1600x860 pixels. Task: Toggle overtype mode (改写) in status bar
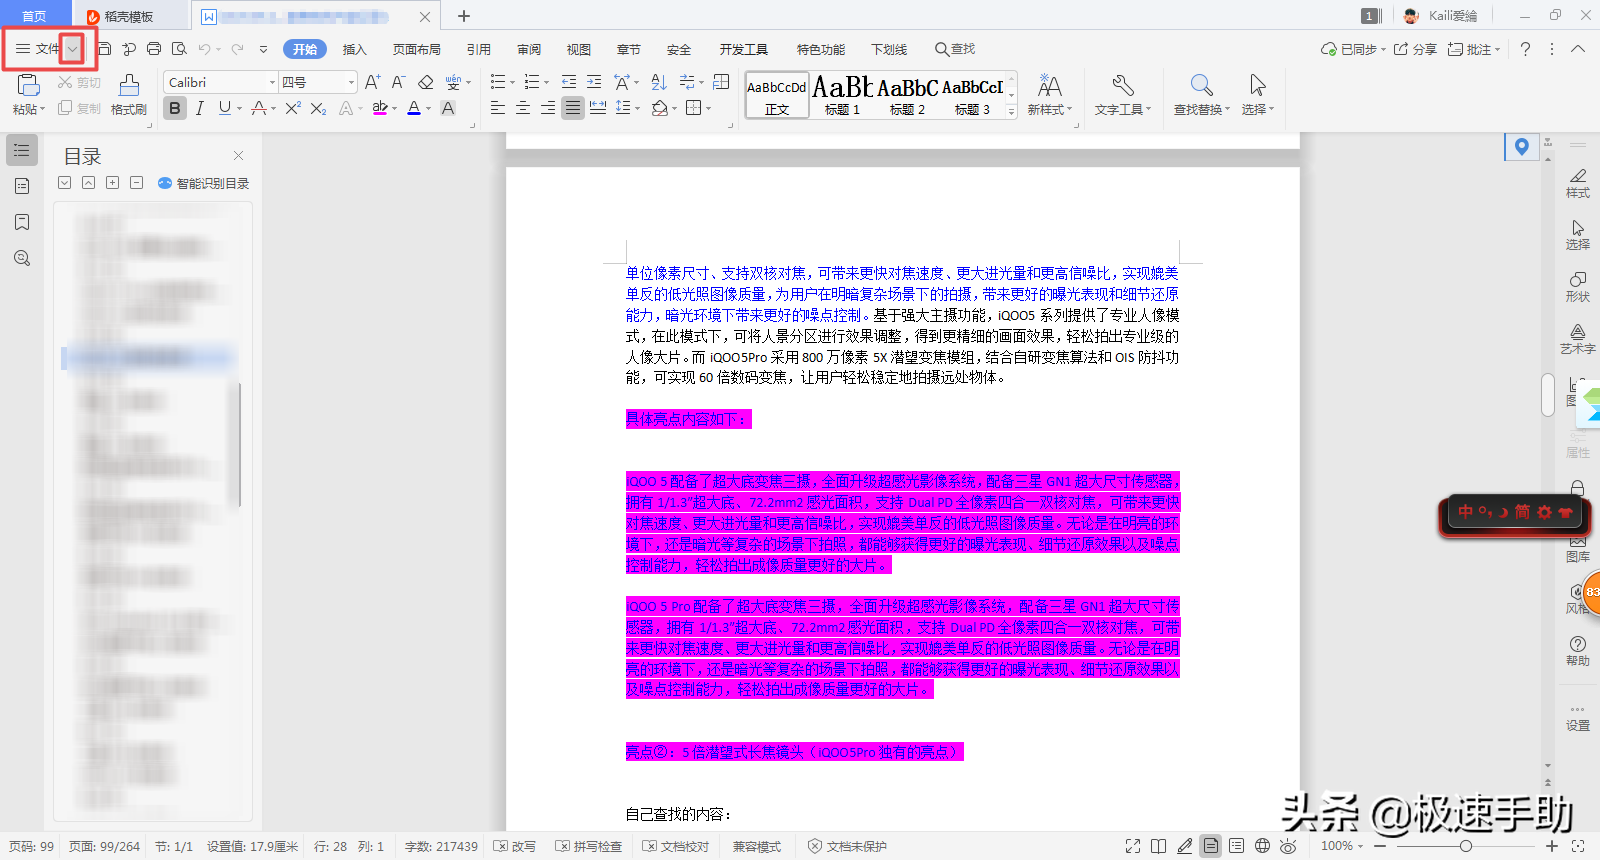(x=515, y=846)
